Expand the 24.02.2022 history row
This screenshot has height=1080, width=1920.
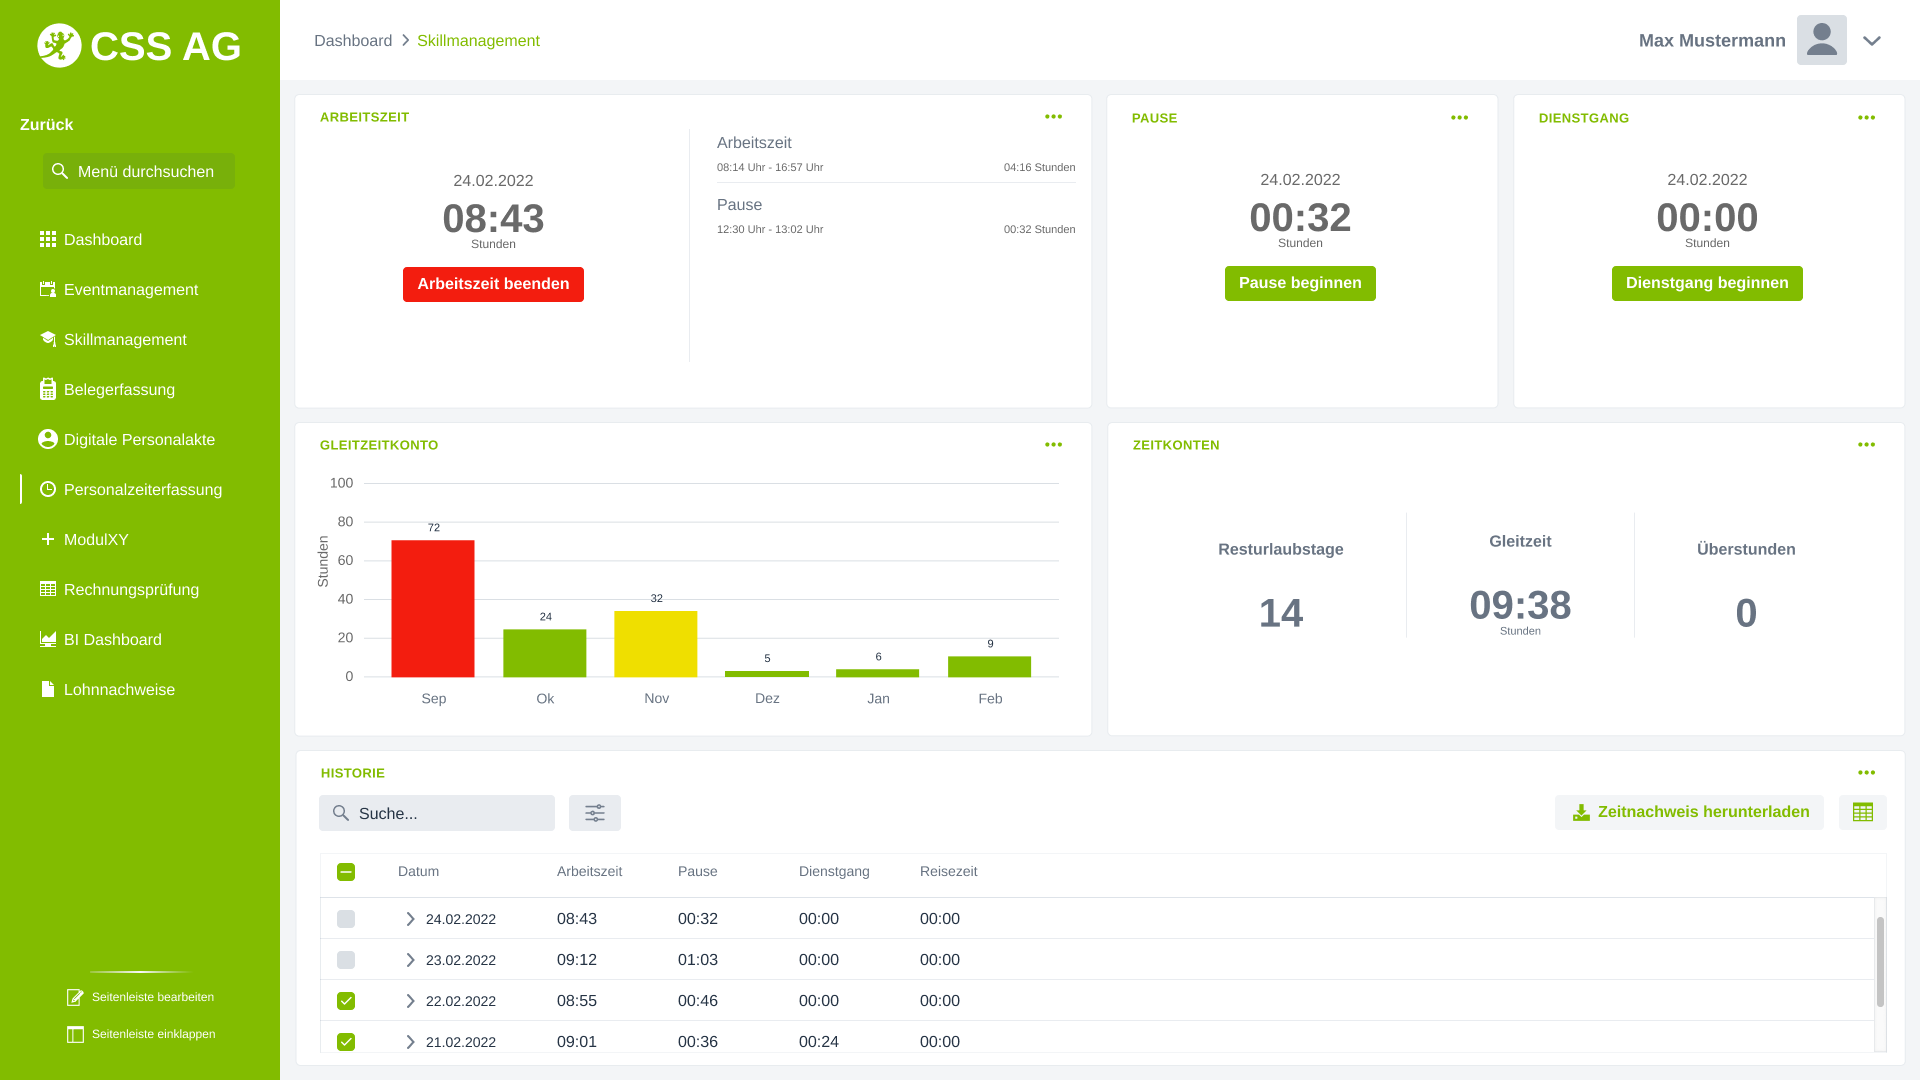pyautogui.click(x=410, y=919)
